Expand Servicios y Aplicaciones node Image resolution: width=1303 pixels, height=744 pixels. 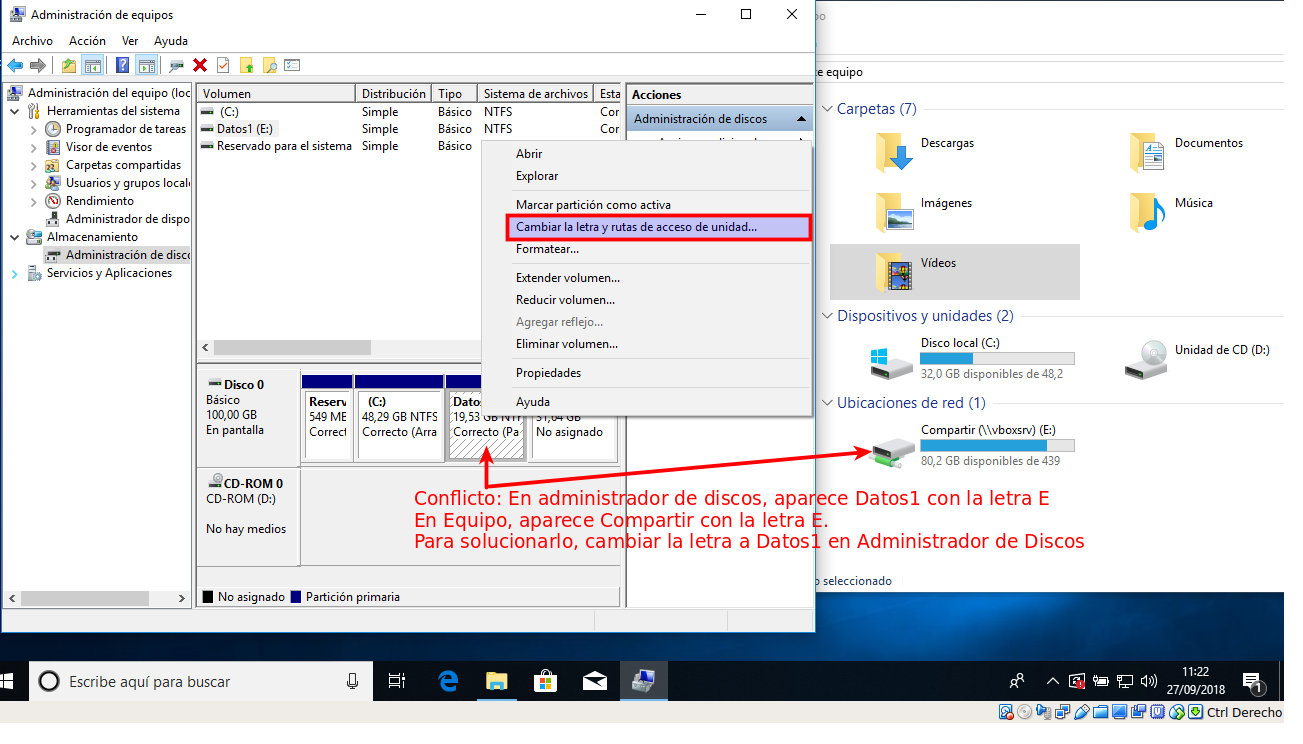(x=15, y=273)
